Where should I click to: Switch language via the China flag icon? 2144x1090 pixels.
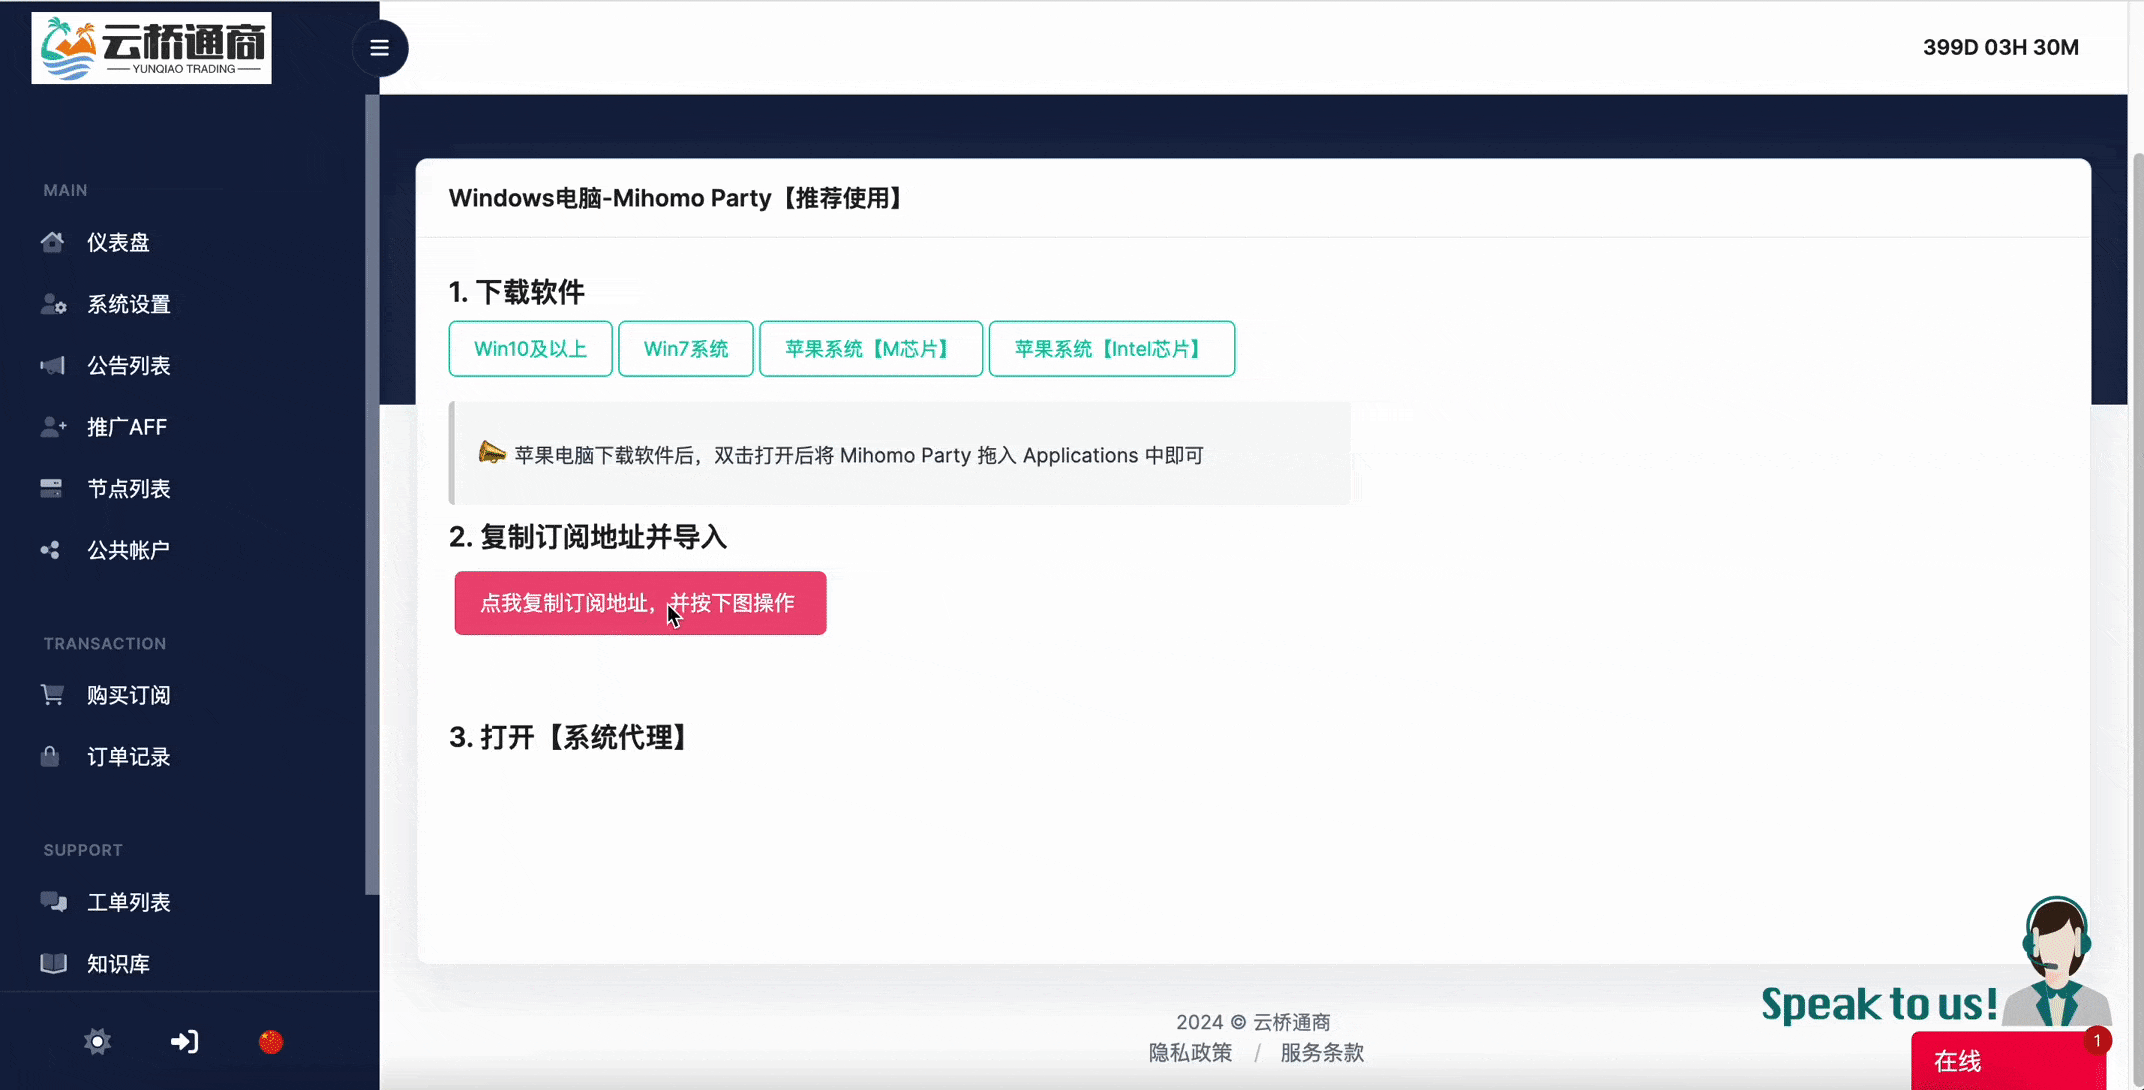pyautogui.click(x=271, y=1042)
